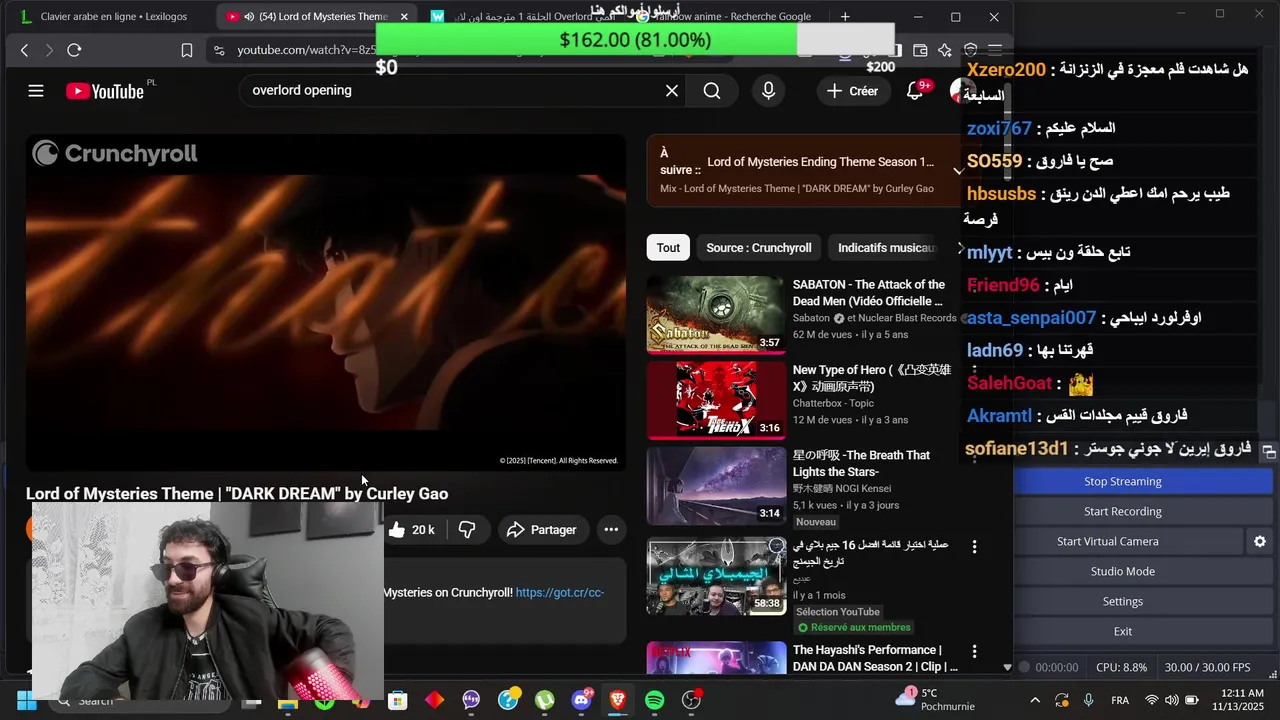This screenshot has height=720, width=1280.
Task: Adjust the volume via speaker tray icon
Action: 1172,700
